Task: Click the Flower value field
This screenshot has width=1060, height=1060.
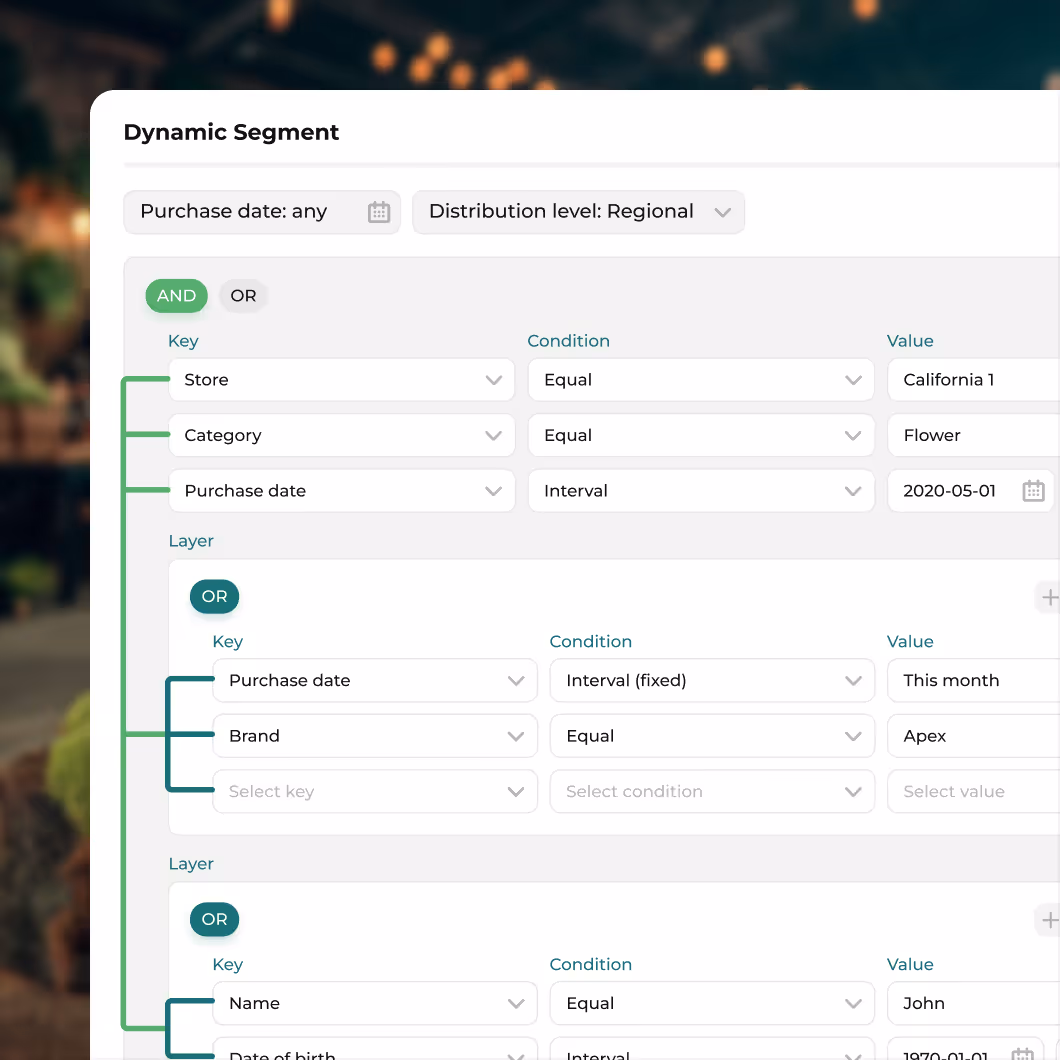Action: coord(973,435)
